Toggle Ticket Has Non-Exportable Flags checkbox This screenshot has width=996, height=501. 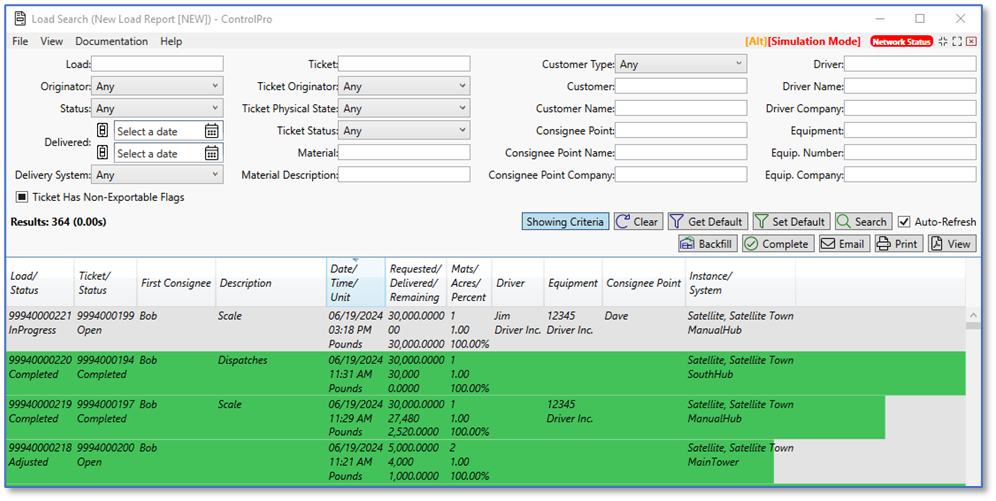(22, 197)
